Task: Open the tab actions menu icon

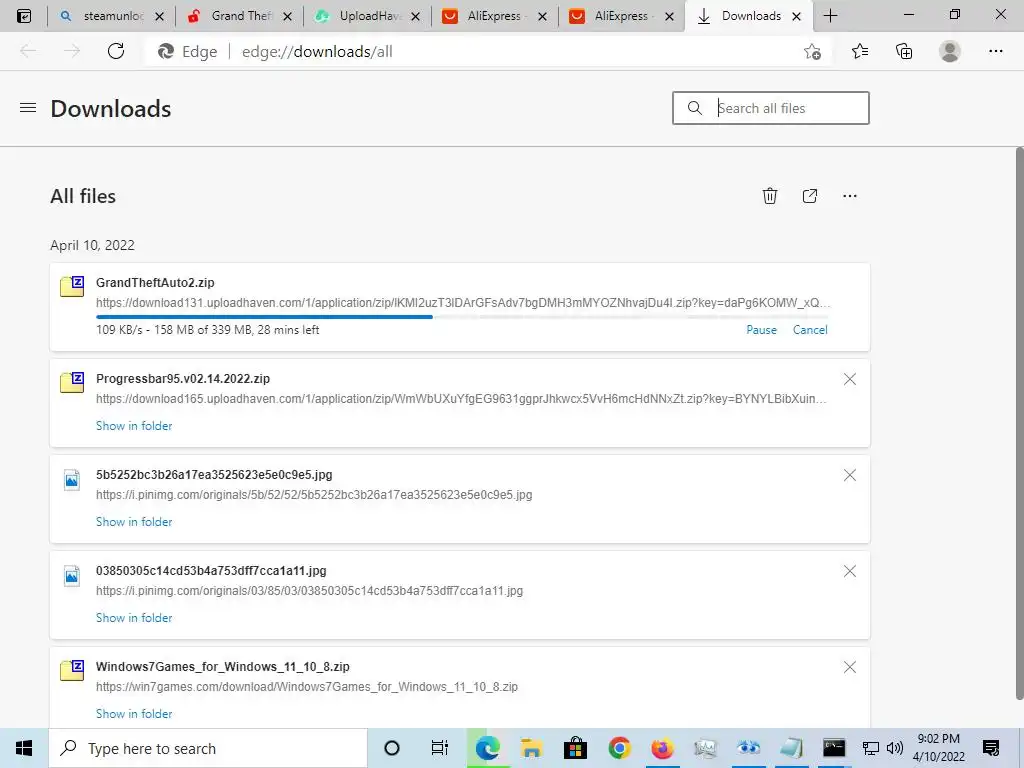Action: [24, 16]
